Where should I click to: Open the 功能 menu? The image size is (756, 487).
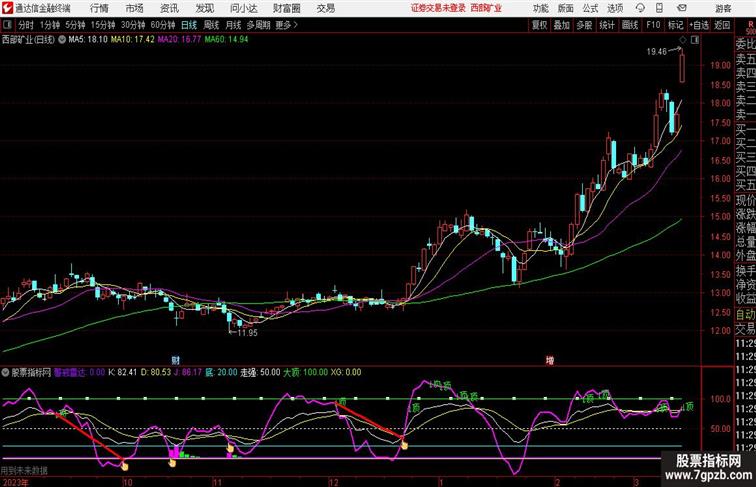540,8
